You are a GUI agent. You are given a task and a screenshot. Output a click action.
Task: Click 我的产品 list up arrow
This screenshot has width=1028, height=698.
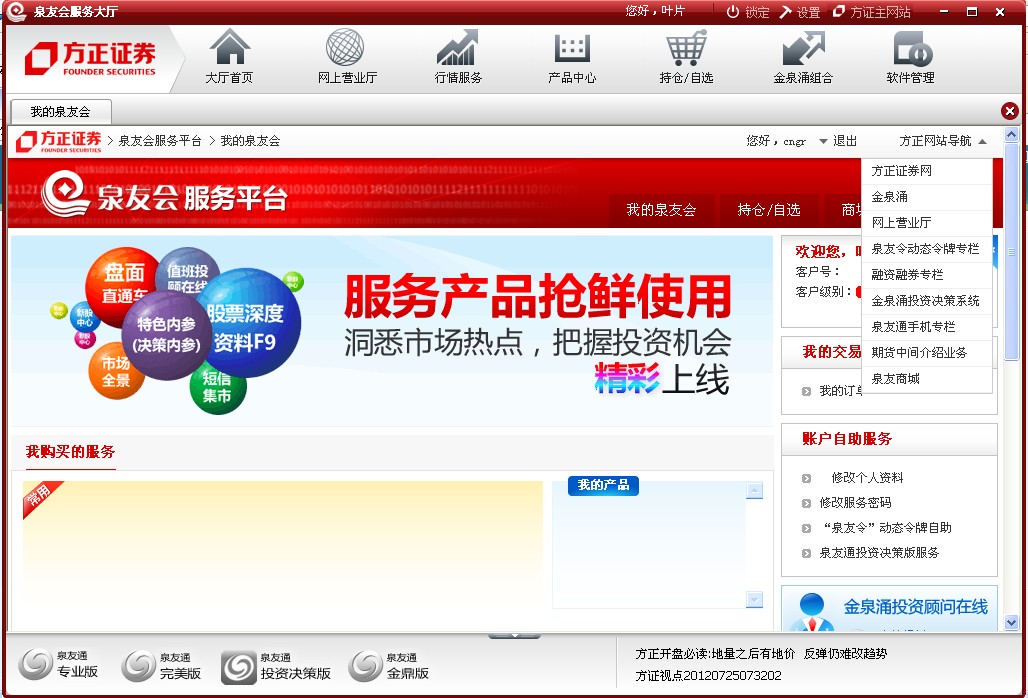point(755,490)
